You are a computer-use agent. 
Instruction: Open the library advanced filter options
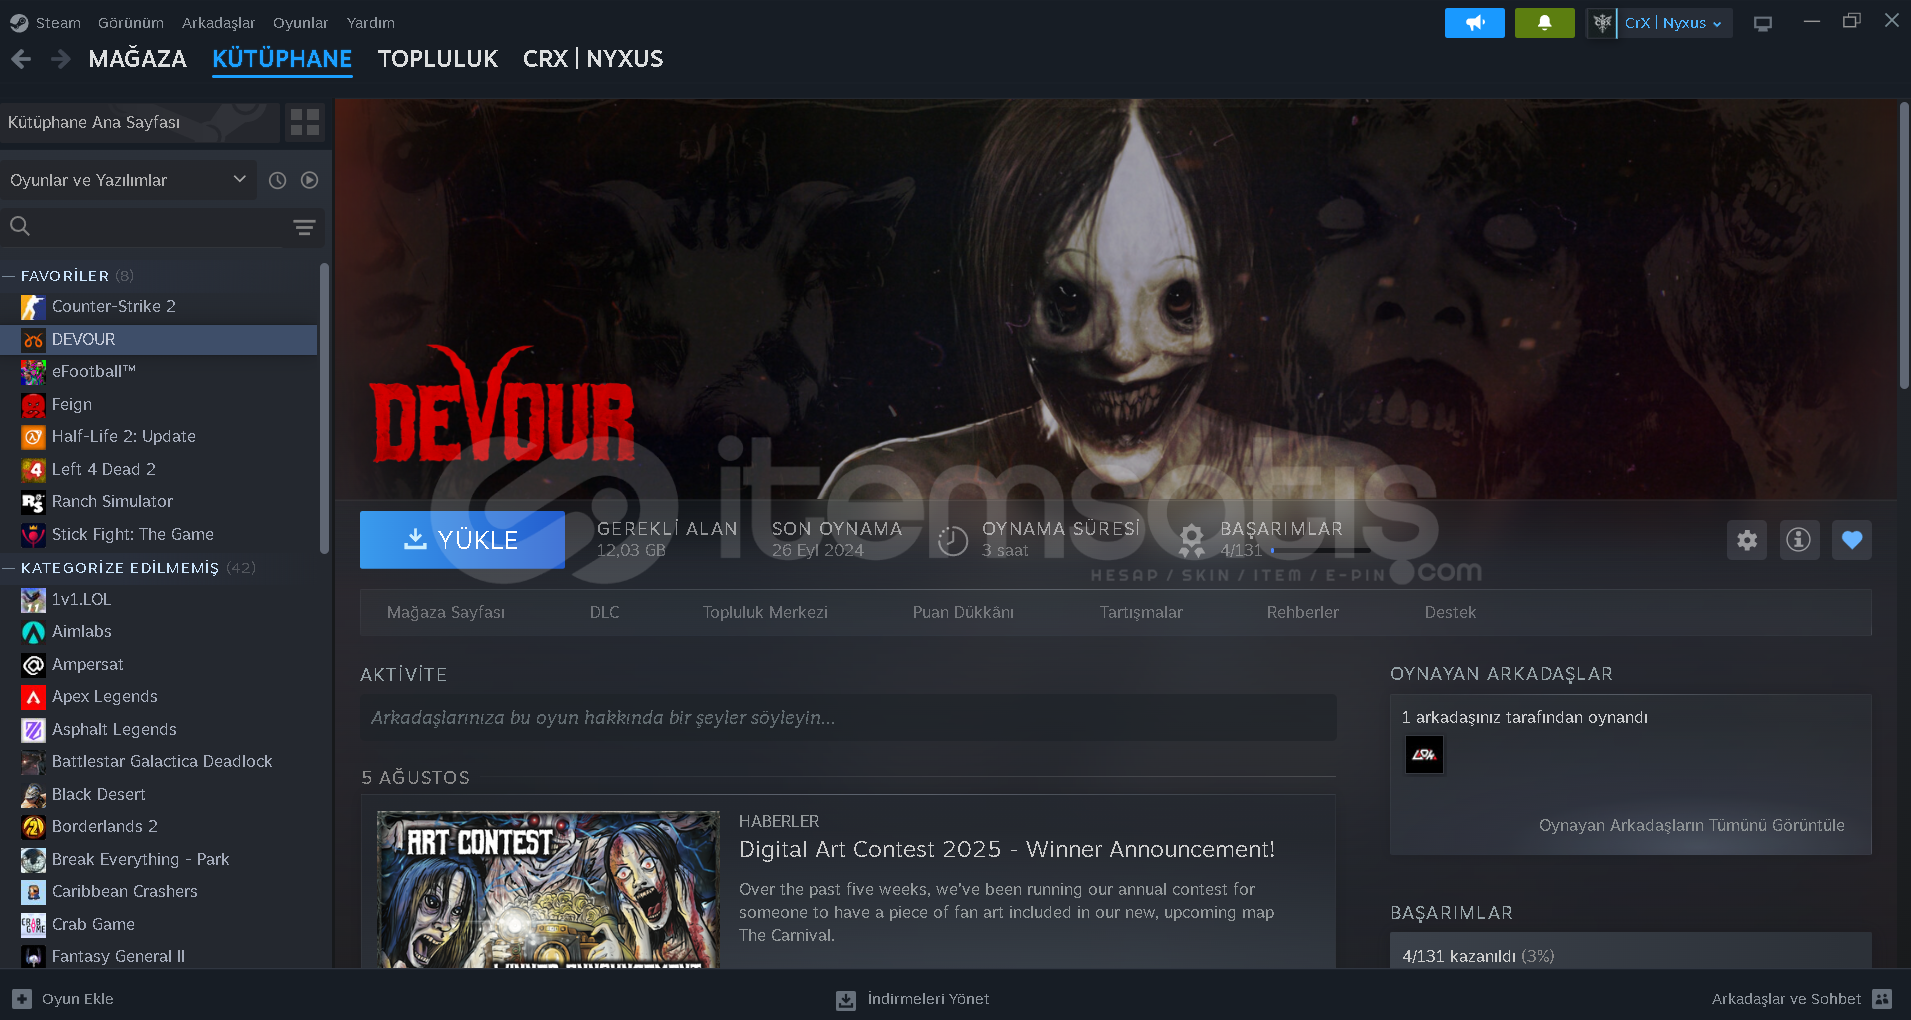point(304,227)
